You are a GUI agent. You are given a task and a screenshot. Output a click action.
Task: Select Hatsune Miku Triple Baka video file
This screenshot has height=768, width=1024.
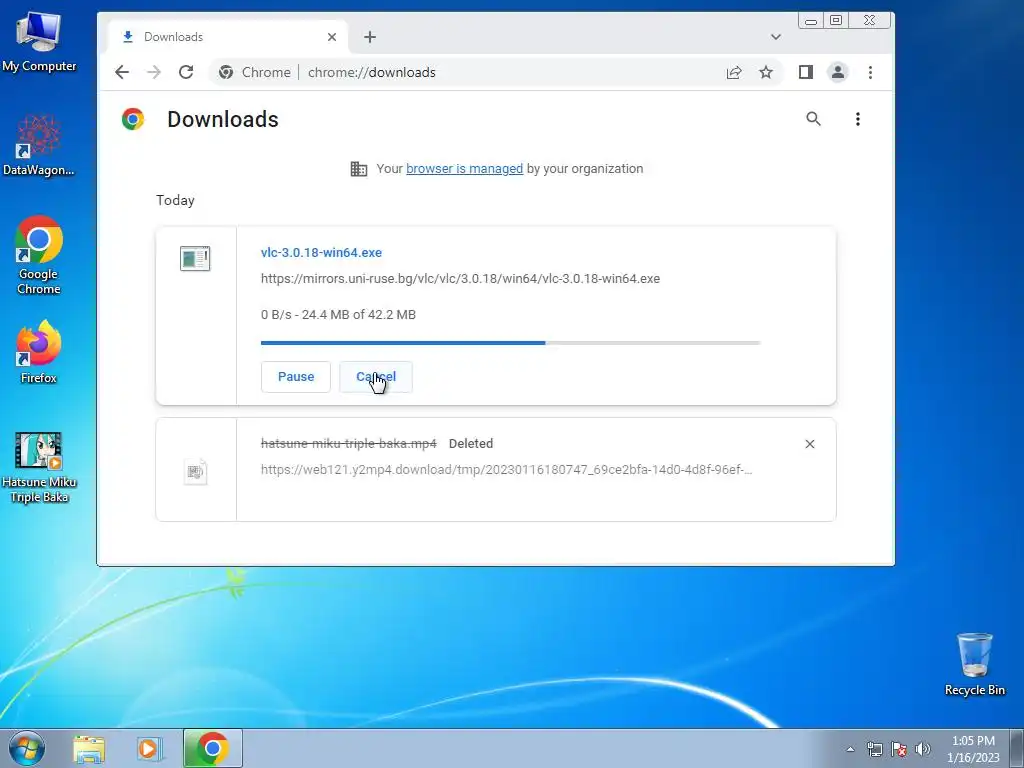click(39, 468)
